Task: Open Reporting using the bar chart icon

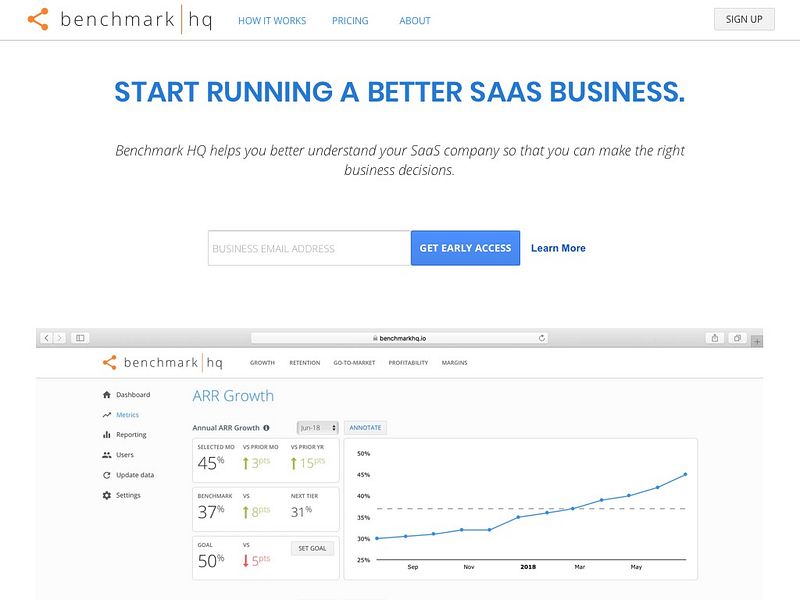Action: pos(106,435)
